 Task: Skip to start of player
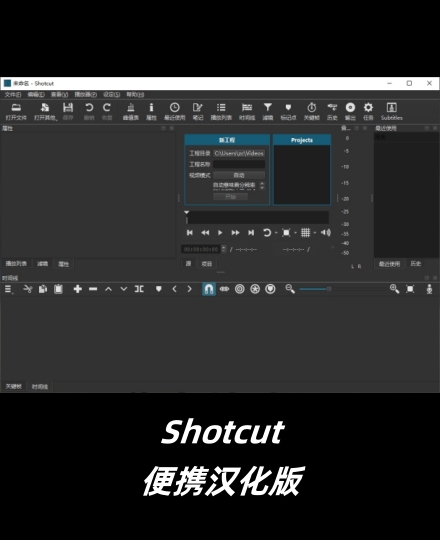[x=190, y=233]
